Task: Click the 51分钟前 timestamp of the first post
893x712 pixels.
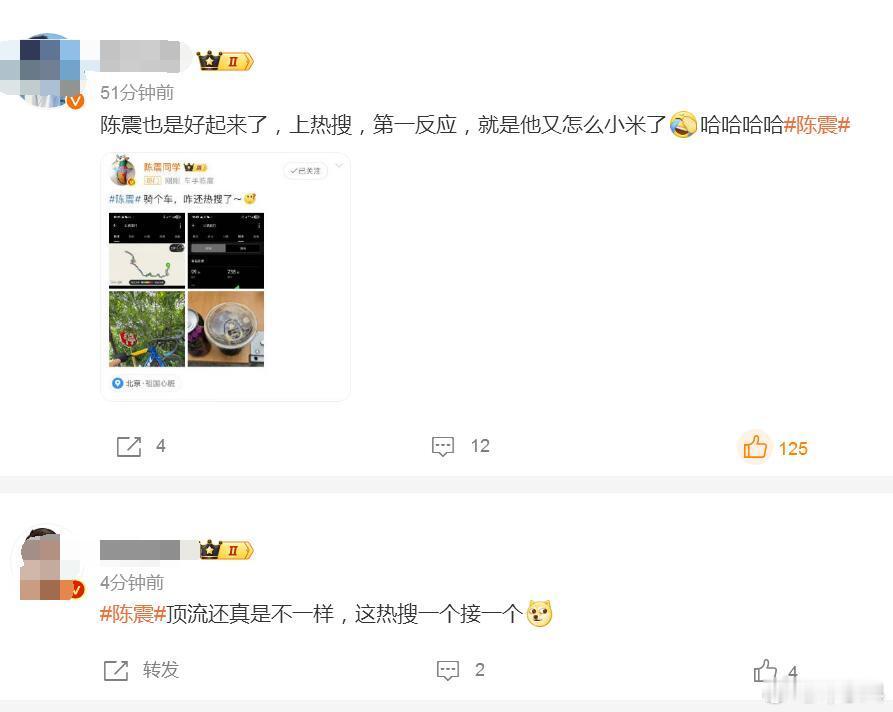Action: pyautogui.click(x=137, y=93)
